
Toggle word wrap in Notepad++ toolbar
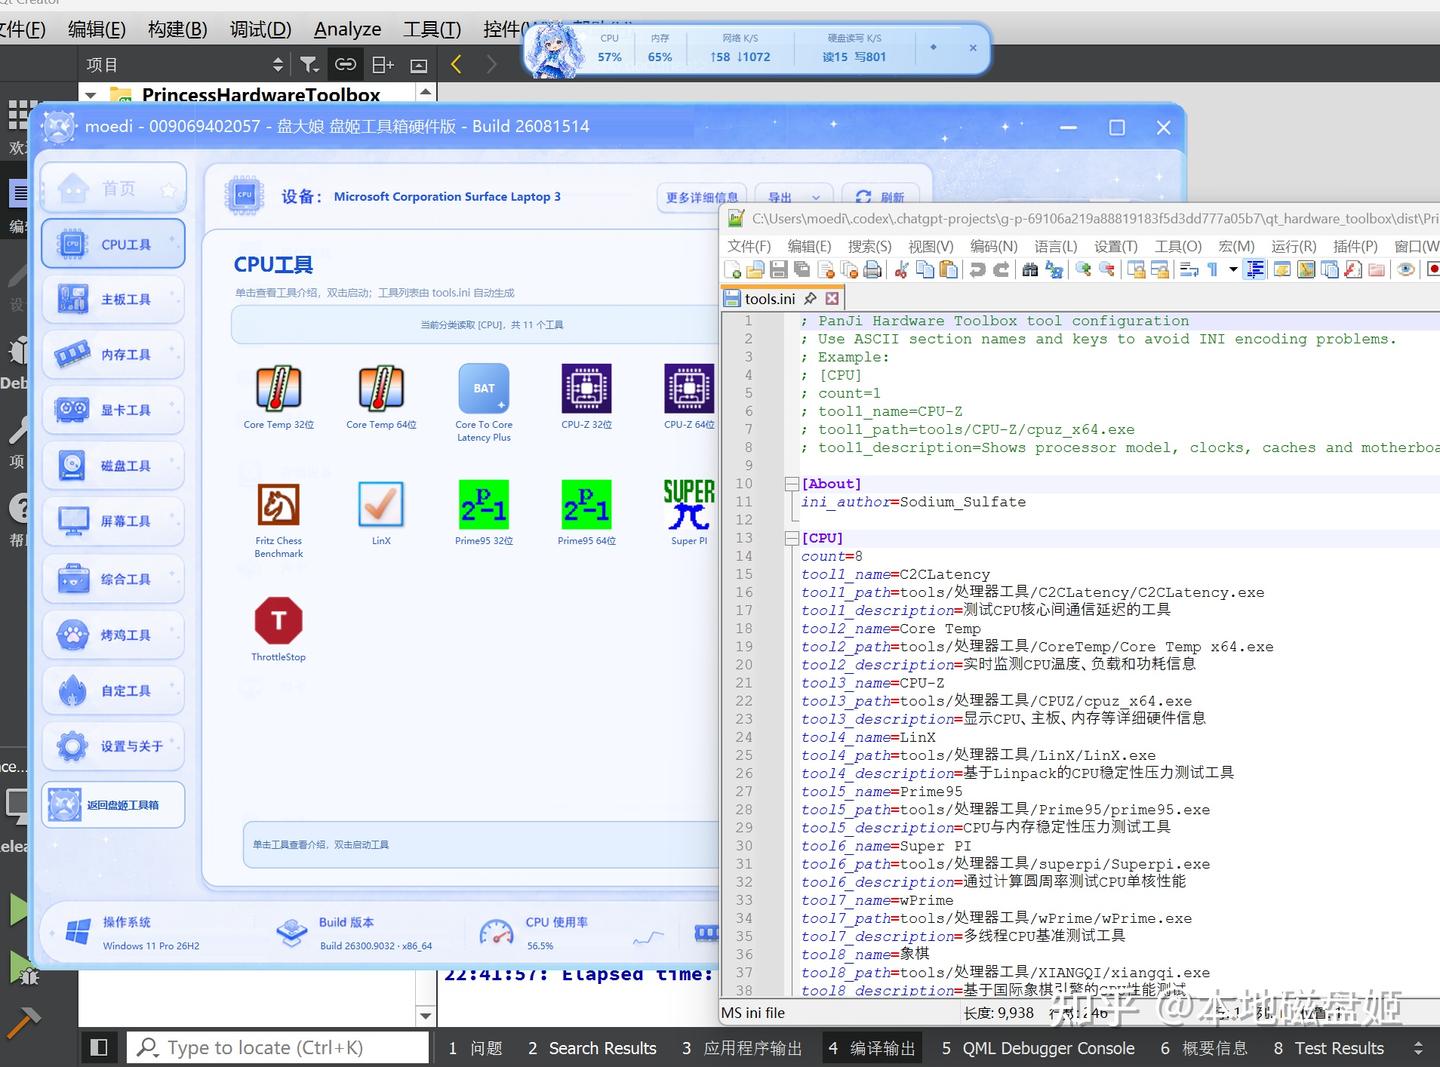(1189, 269)
